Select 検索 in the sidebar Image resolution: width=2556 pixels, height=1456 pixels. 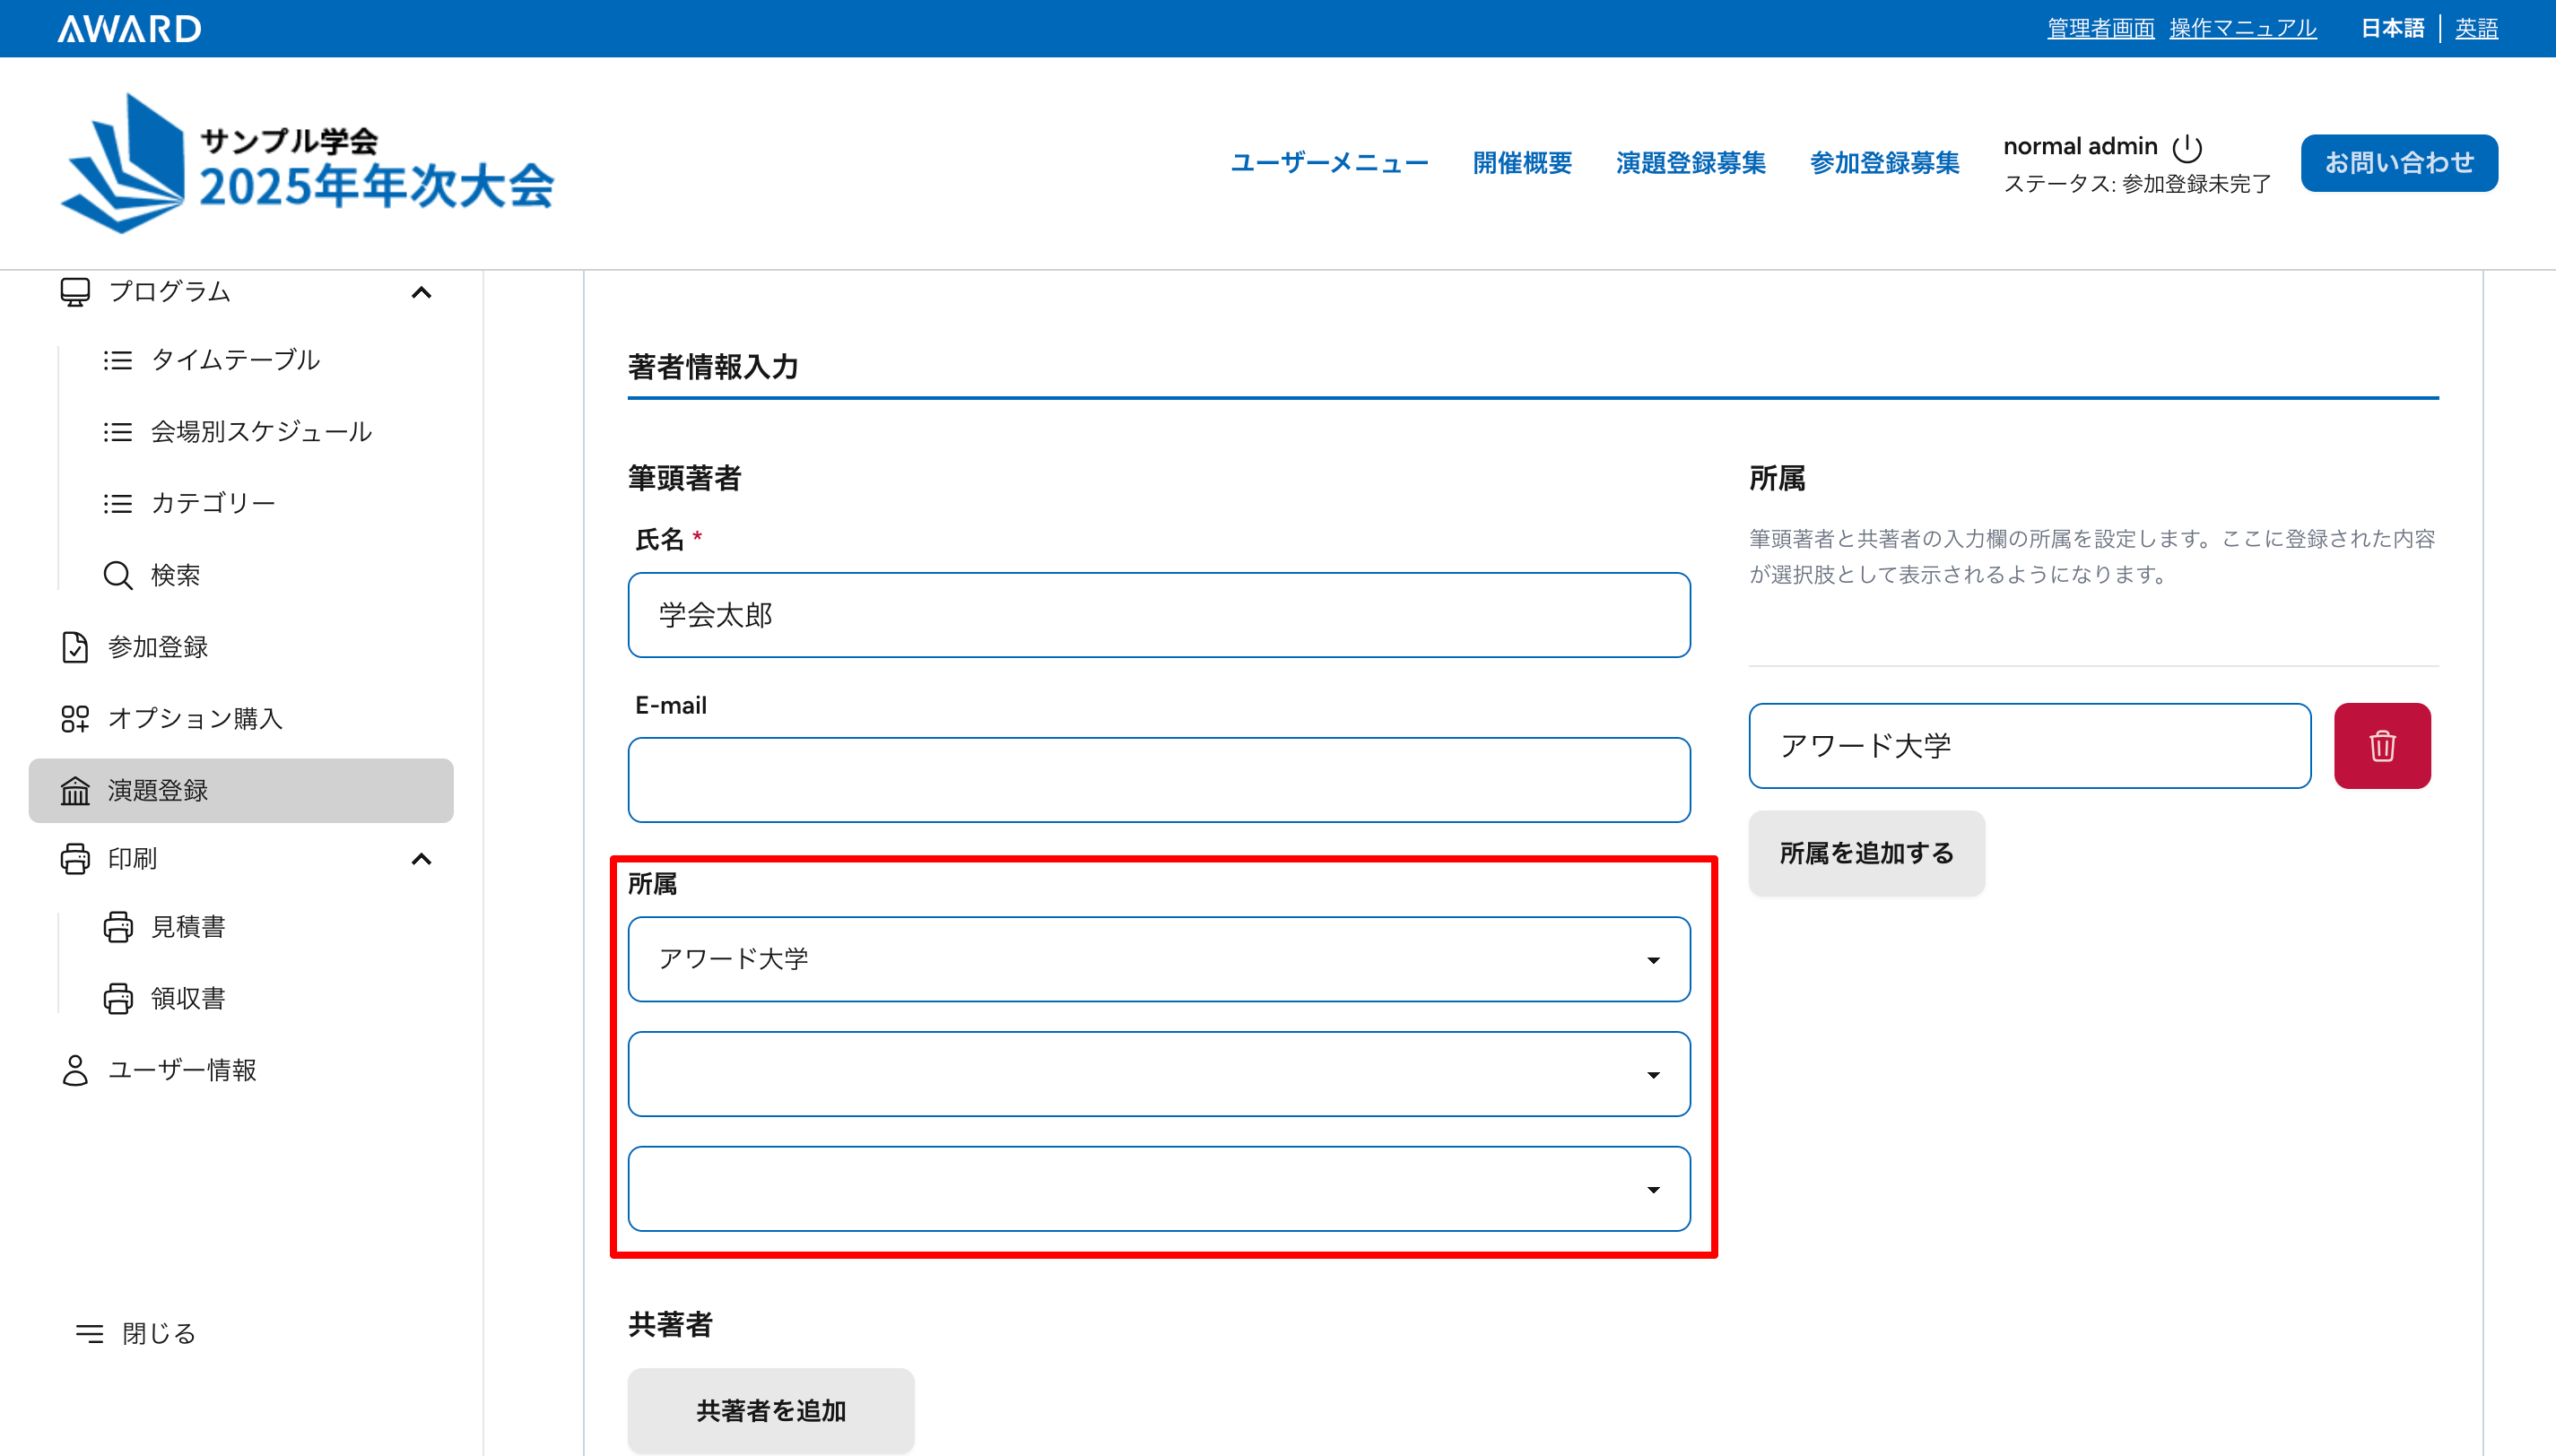pyautogui.click(x=175, y=575)
